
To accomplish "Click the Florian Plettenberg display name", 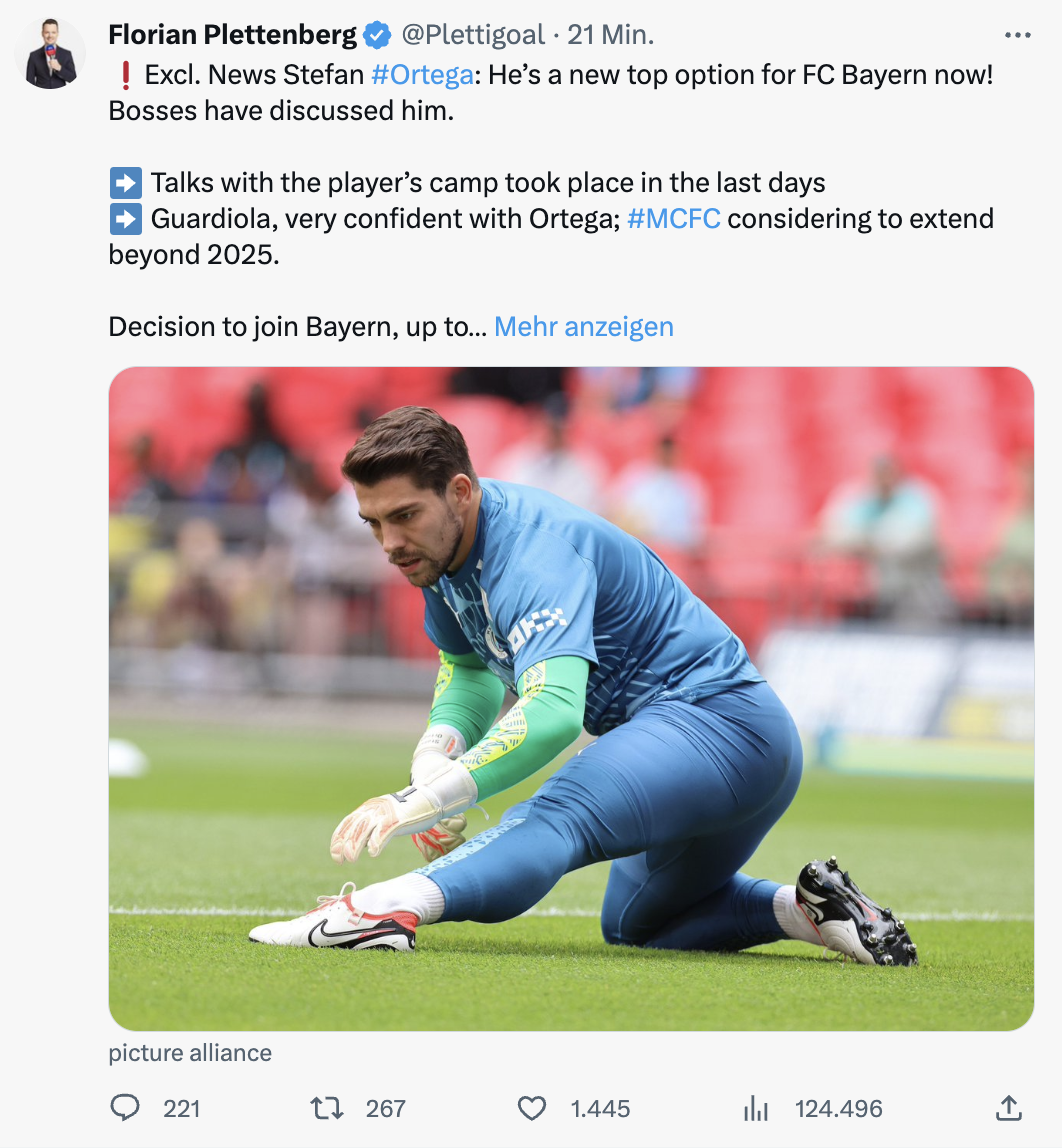I will 232,36.
